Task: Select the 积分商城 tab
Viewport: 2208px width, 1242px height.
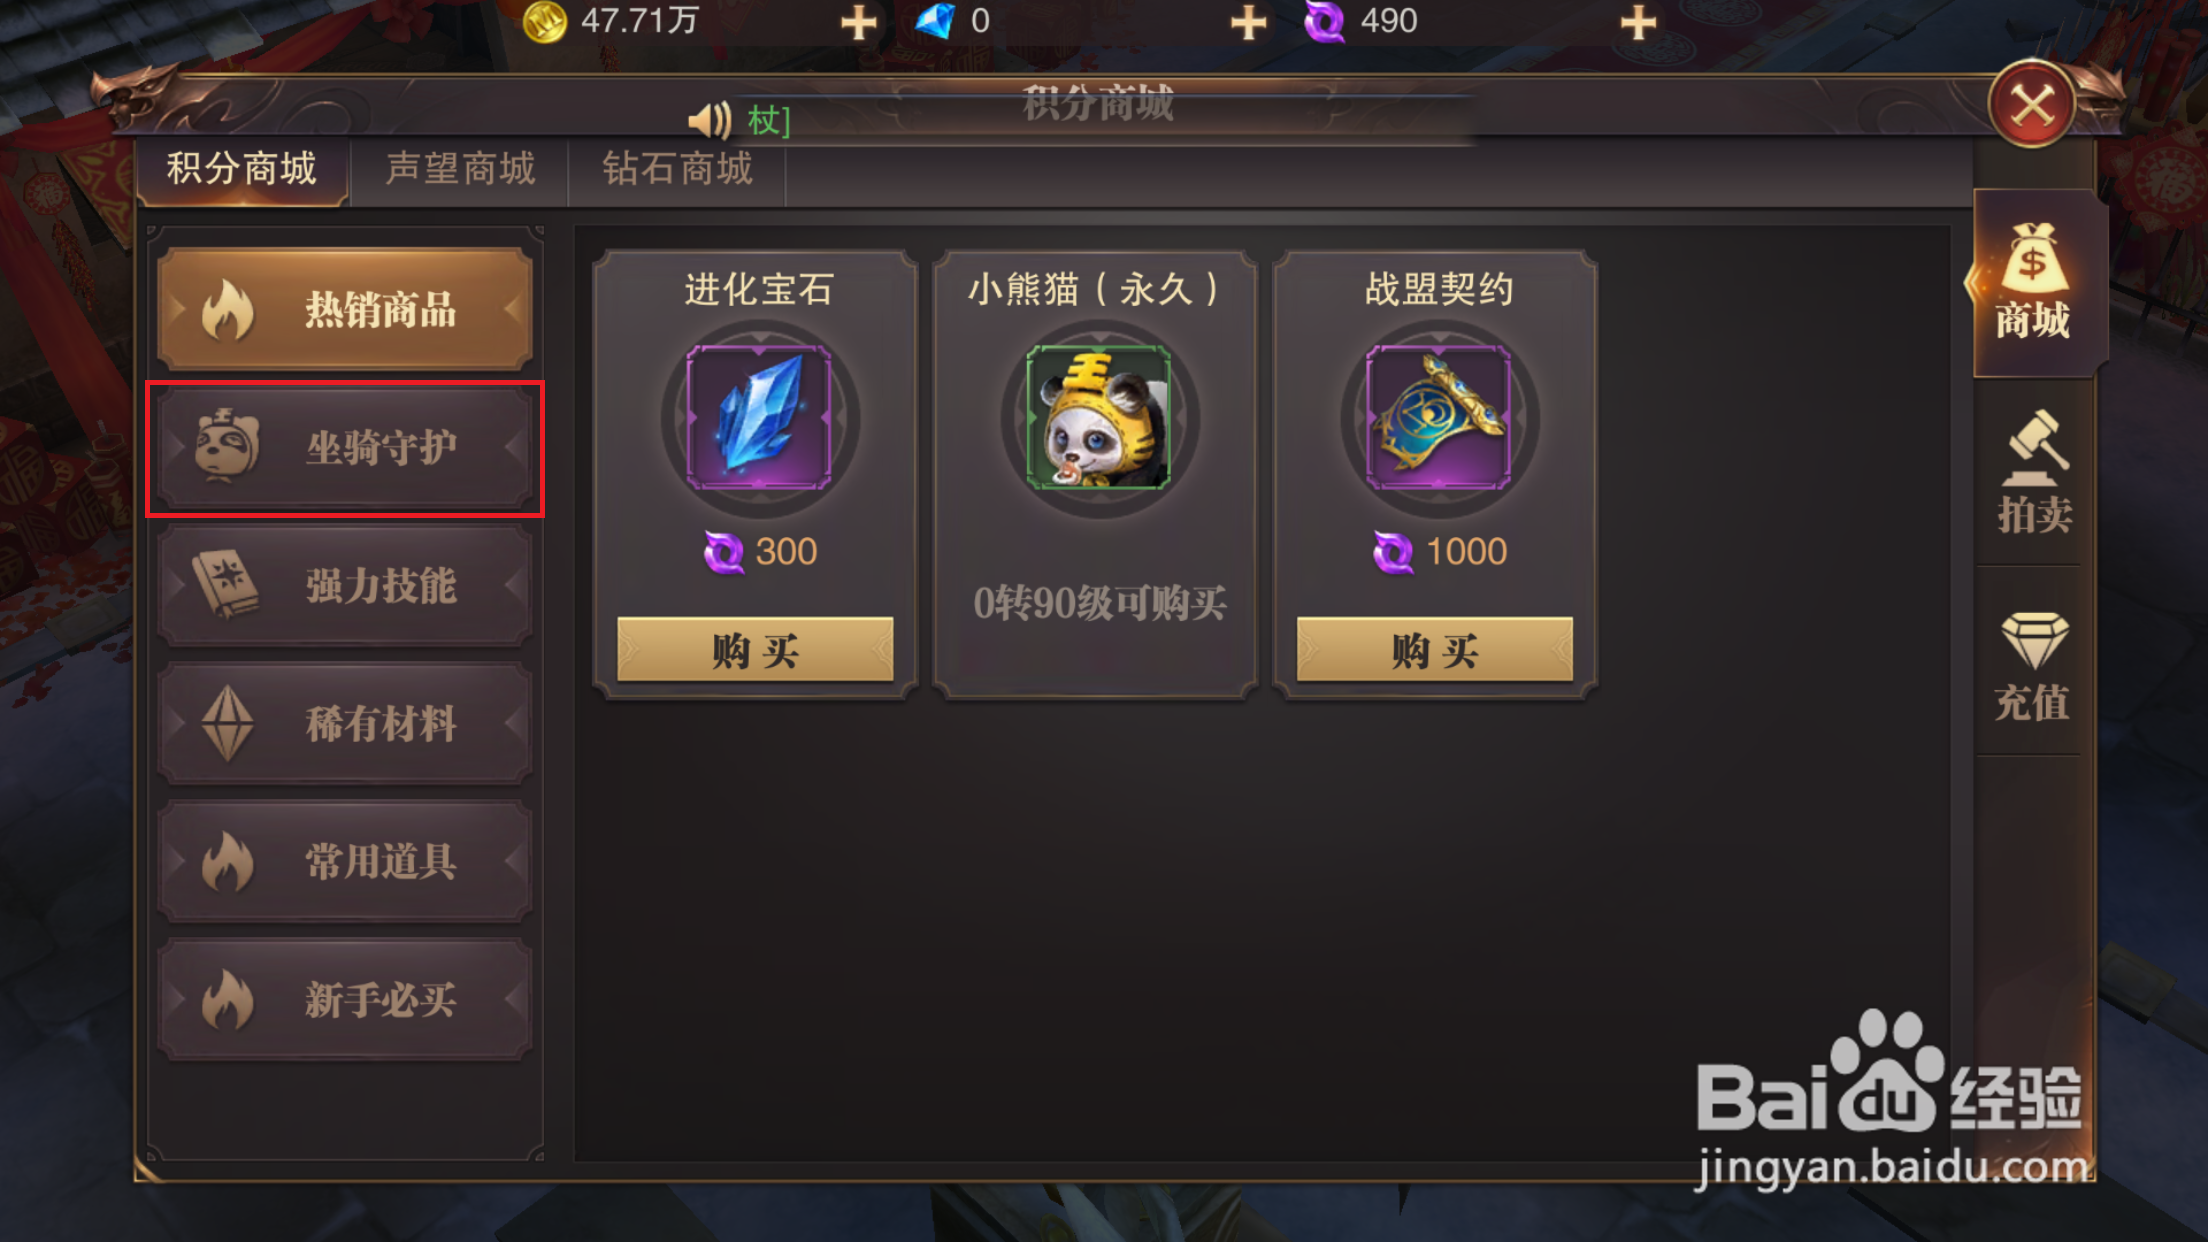Action: point(242,169)
